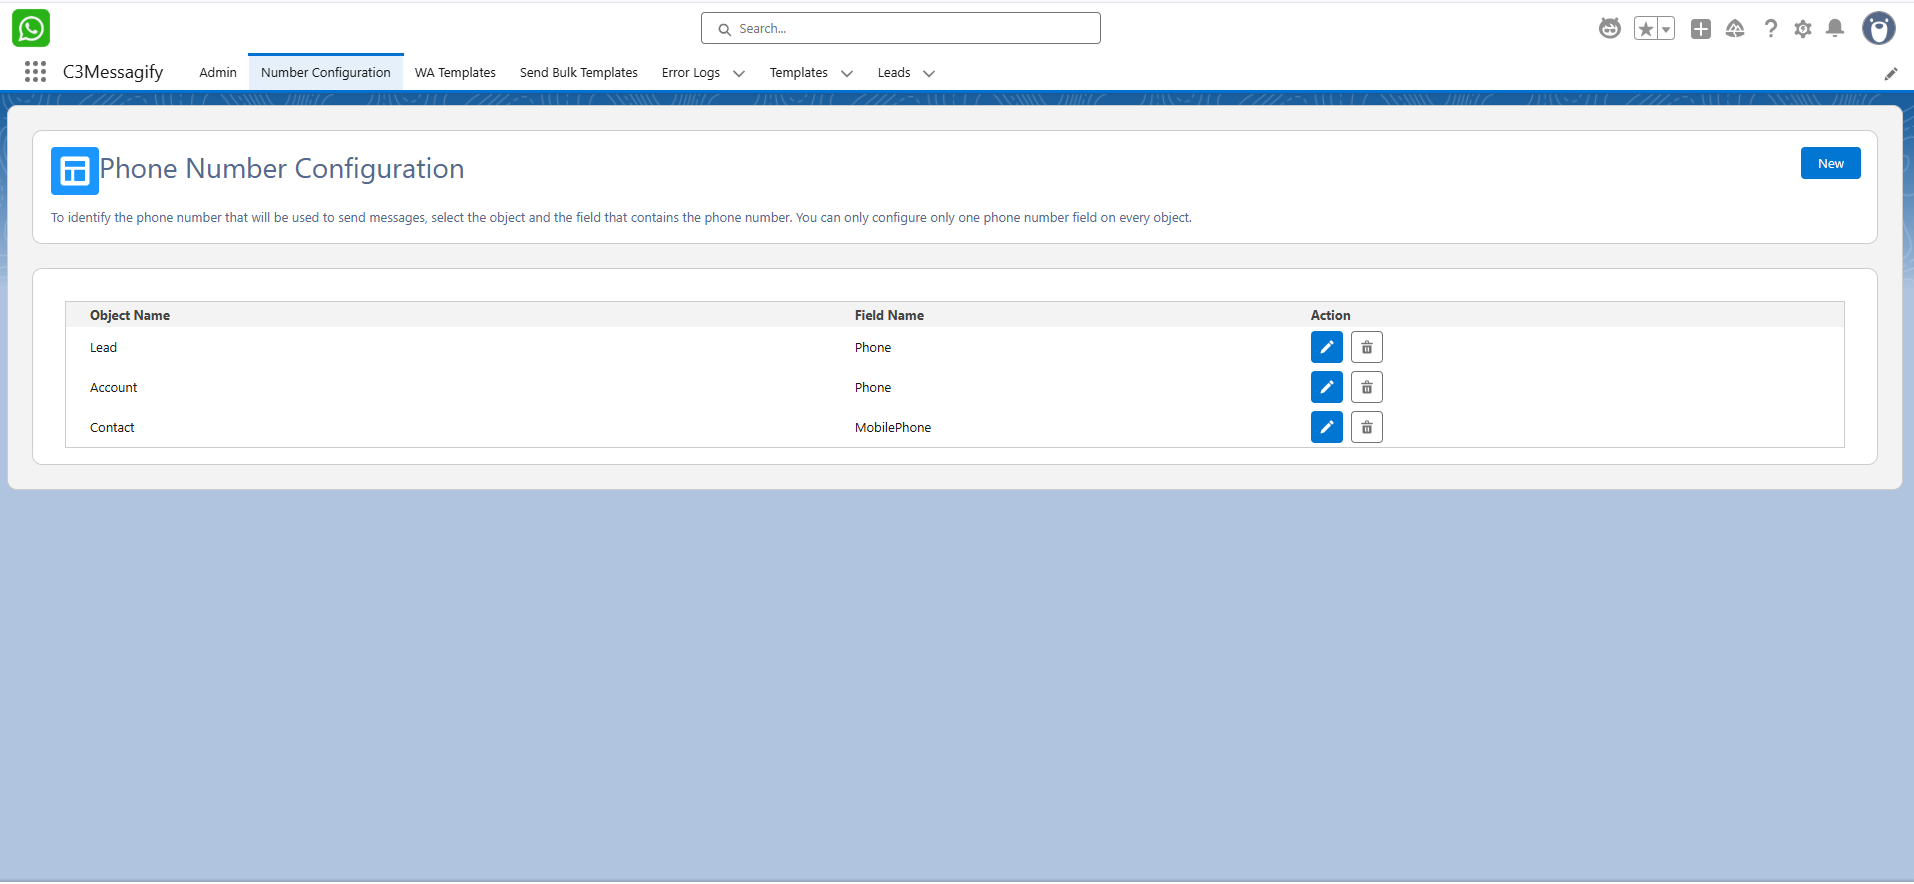This screenshot has height=884, width=1914.
Task: Click trash icon for Account row
Action: coord(1366,387)
